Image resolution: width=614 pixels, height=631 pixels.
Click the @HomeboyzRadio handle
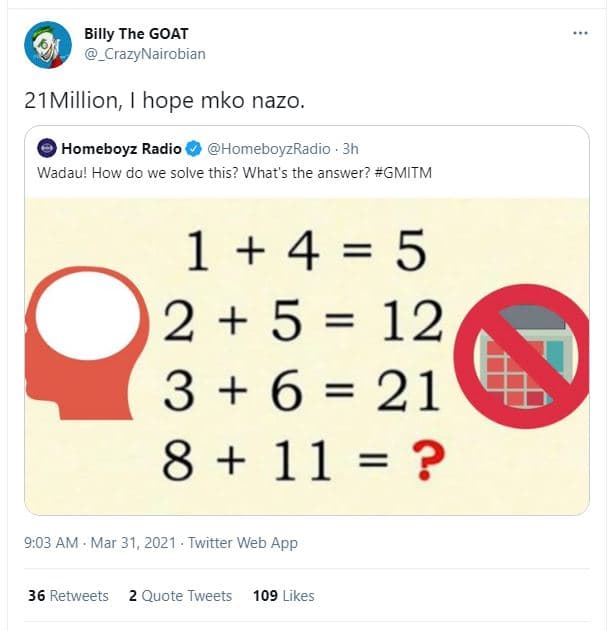point(268,149)
